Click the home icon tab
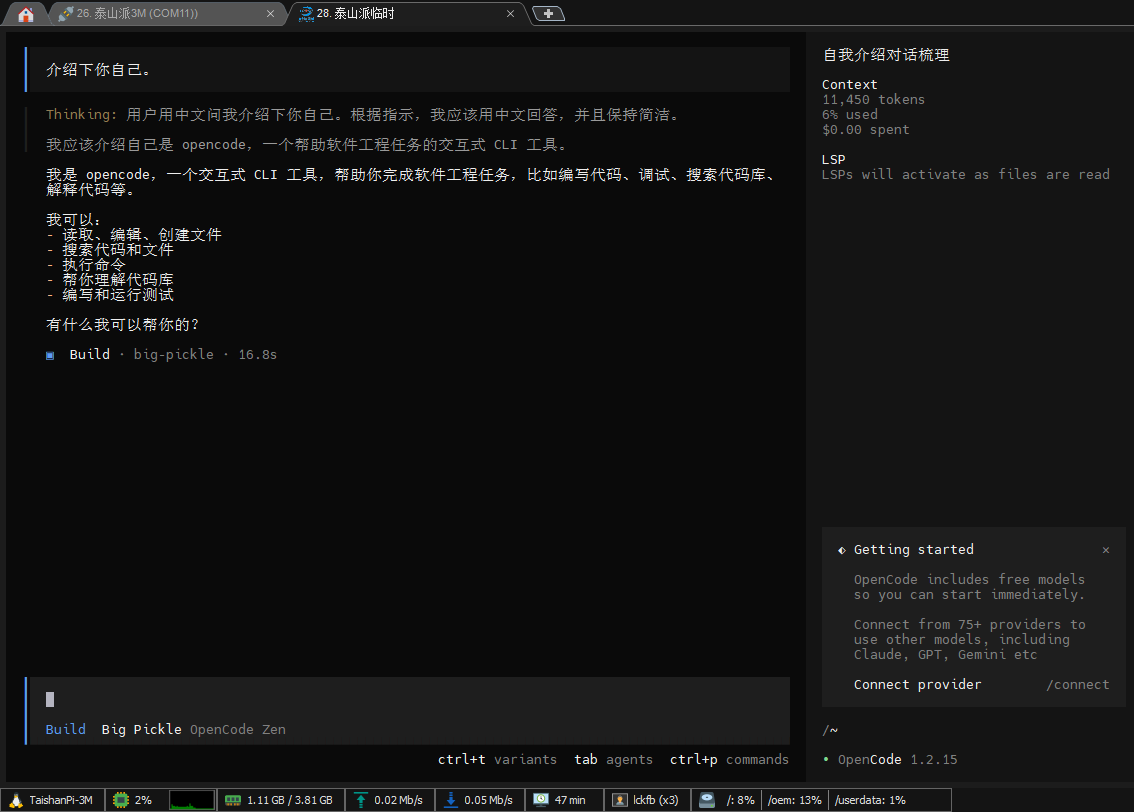 [x=25, y=14]
